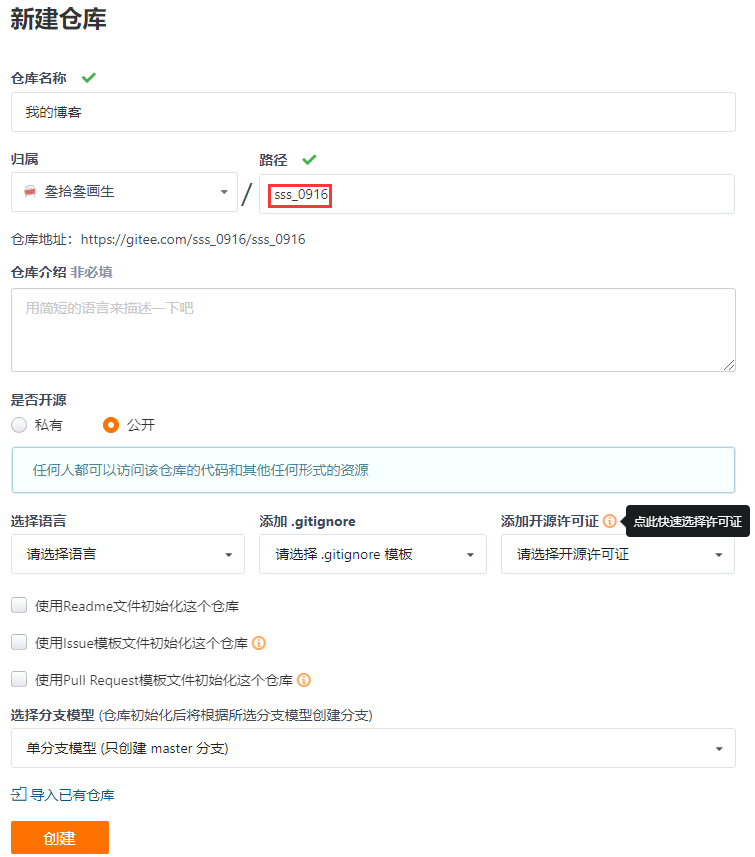Enable the Readme file initialization checkbox
The image size is (755, 857).
[19, 605]
